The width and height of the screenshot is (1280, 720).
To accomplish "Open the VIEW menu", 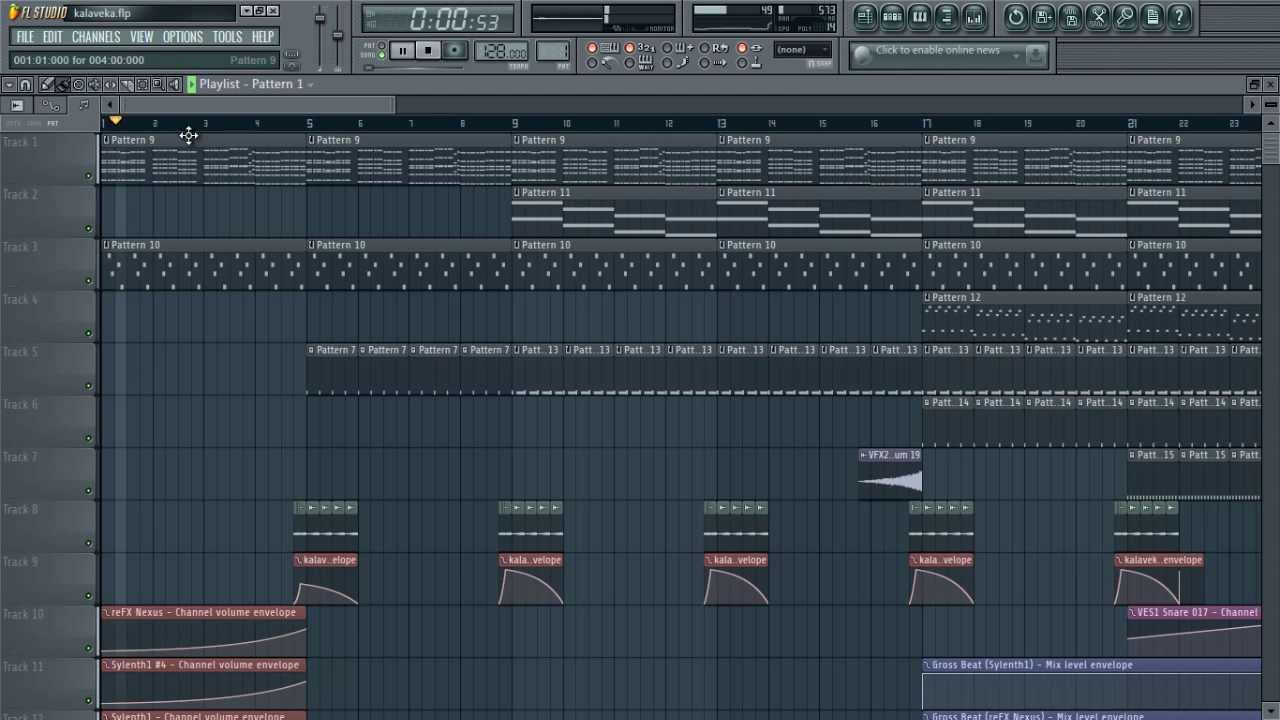I will [x=141, y=37].
